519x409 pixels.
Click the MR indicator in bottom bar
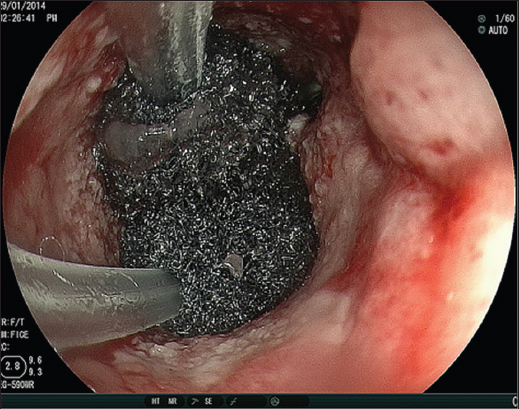(x=173, y=401)
